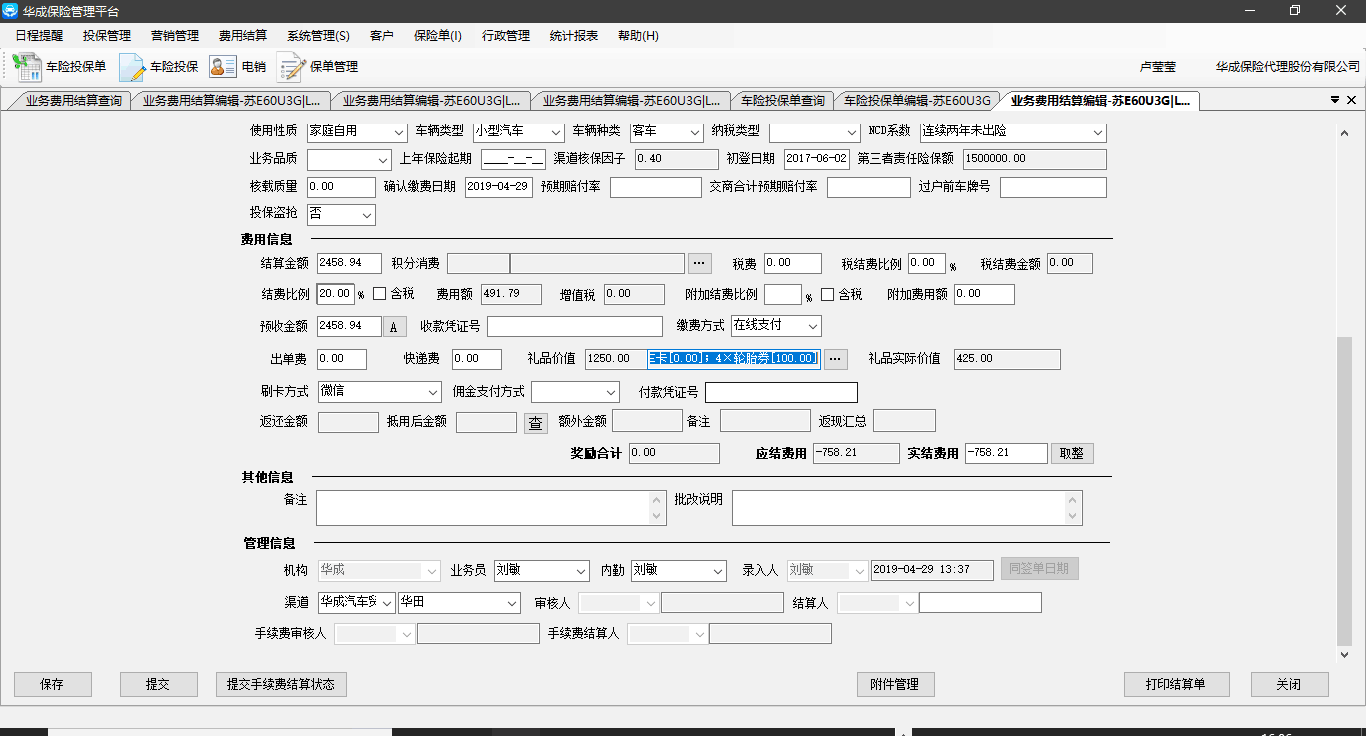Switch to the 车险投保单查询 tab
1366x736 pixels.
click(x=782, y=101)
